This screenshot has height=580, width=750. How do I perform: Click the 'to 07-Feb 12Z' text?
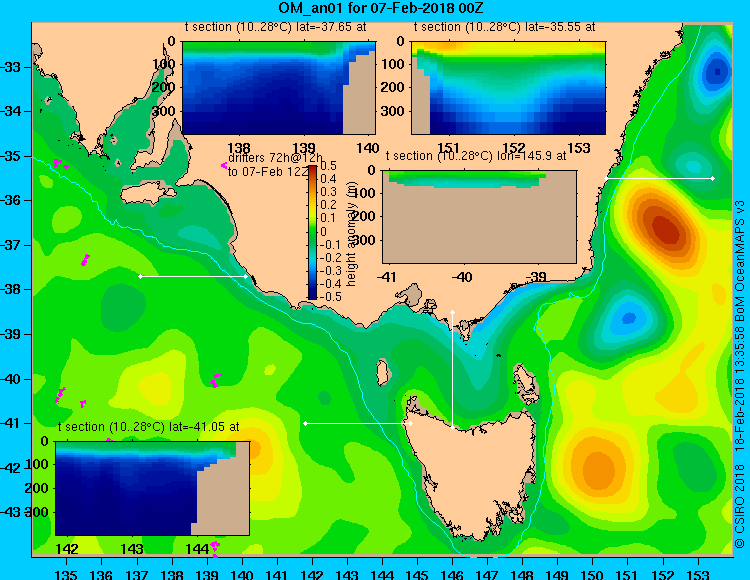click(x=268, y=172)
